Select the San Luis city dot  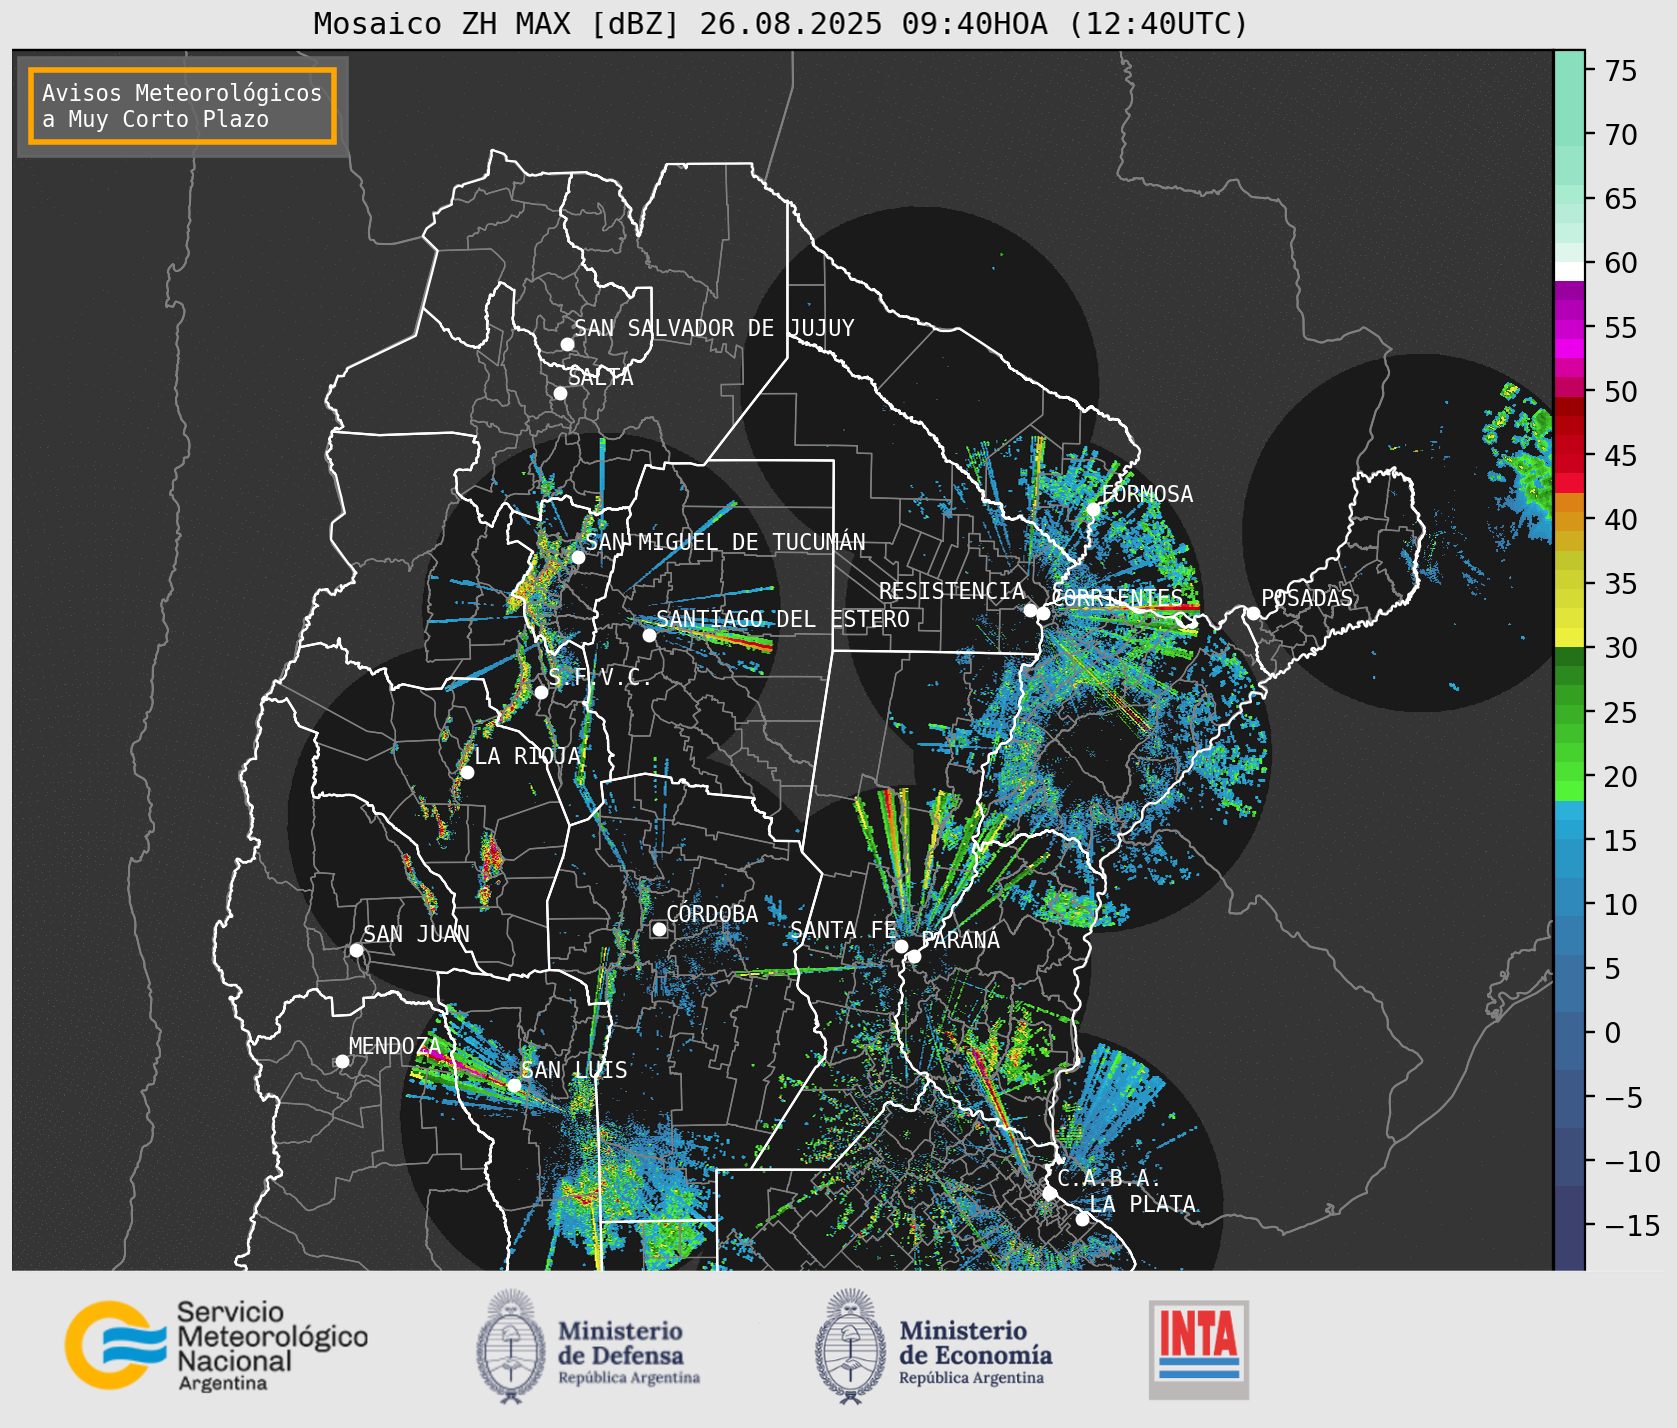coord(514,1085)
